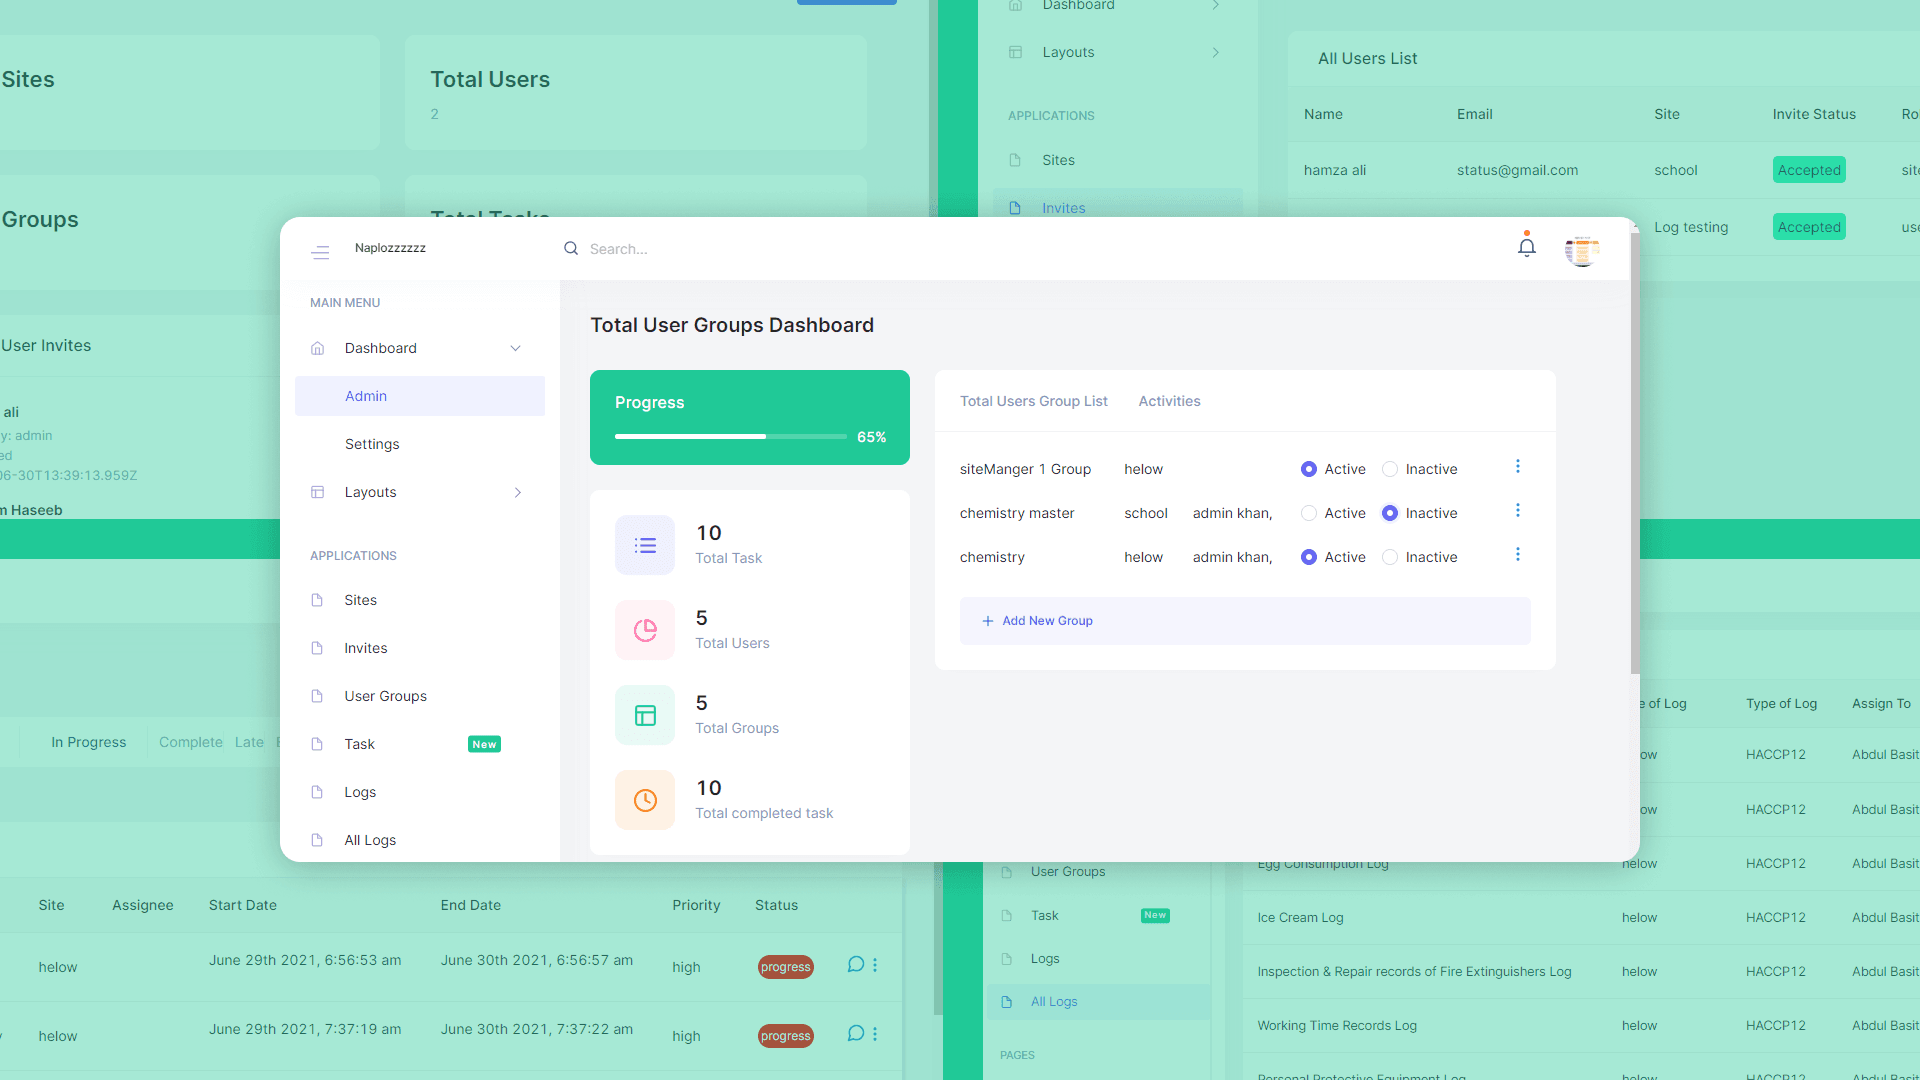The image size is (1920, 1080).
Task: Open User Groups in the sidebar
Action: click(x=385, y=696)
